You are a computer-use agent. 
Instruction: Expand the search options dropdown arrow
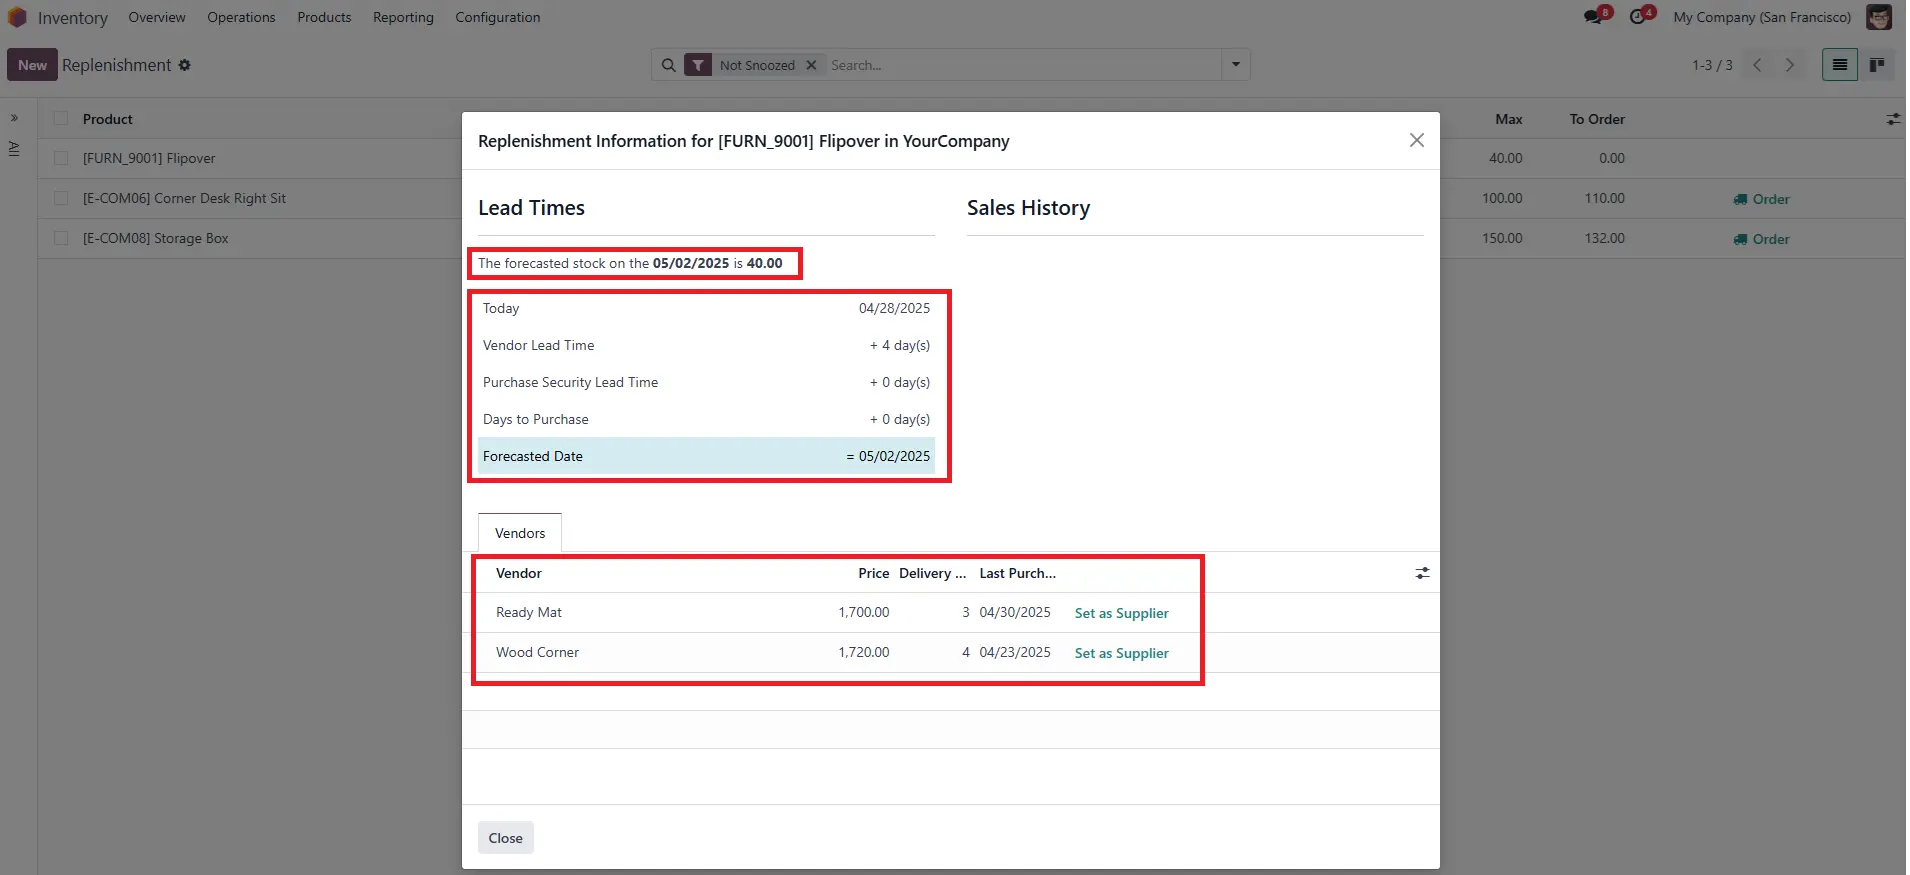tap(1236, 65)
